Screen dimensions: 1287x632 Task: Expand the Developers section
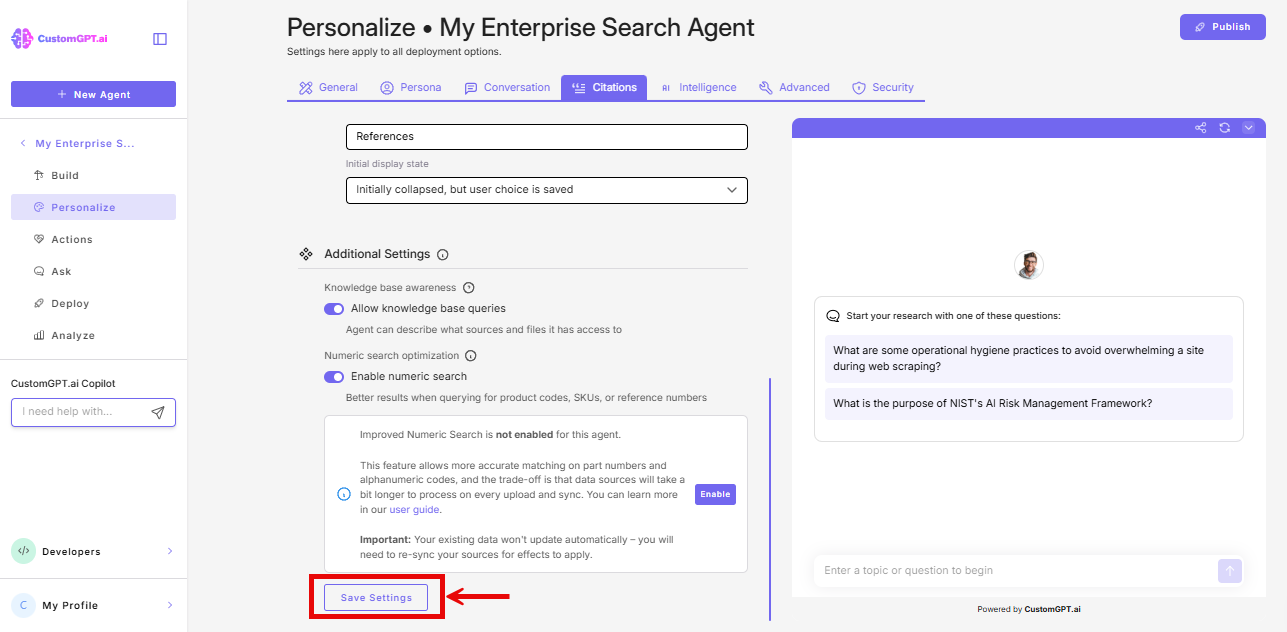coord(93,551)
